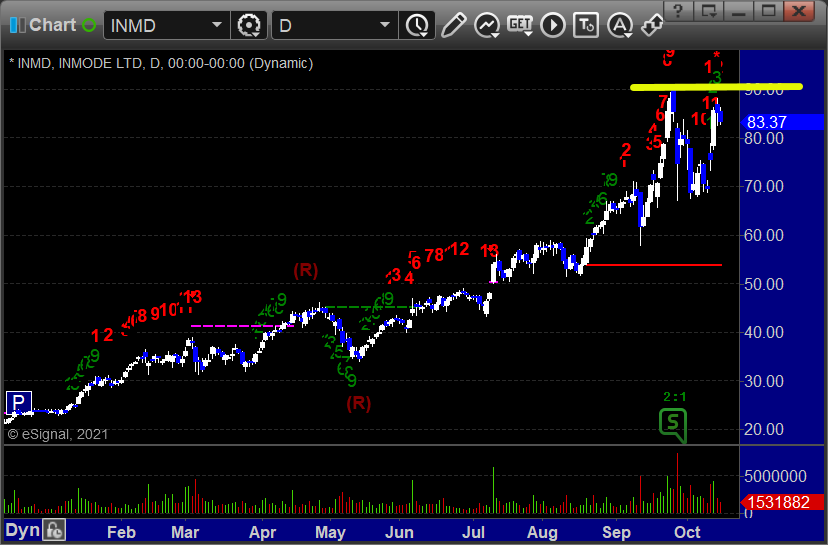Viewport: 828px width, 545px height.
Task: Click the 83.37 current price label
Action: (783, 123)
